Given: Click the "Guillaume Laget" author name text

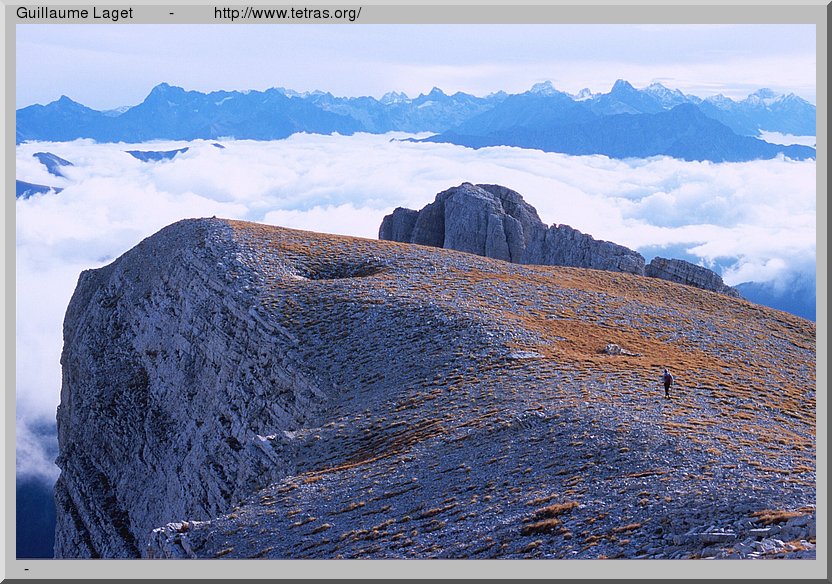Looking at the screenshot, I should (74, 13).
